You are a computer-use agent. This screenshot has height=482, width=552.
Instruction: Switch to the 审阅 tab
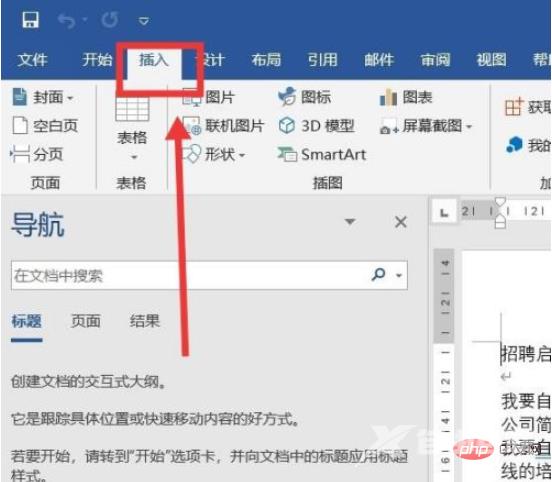[435, 60]
